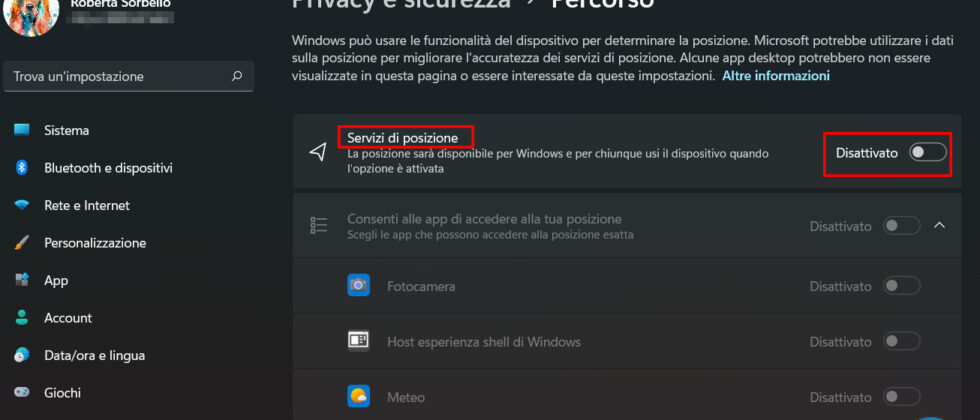The width and height of the screenshot is (980, 420).
Task: Click the Data/ora e lingua icon
Action: pyautogui.click(x=22, y=355)
